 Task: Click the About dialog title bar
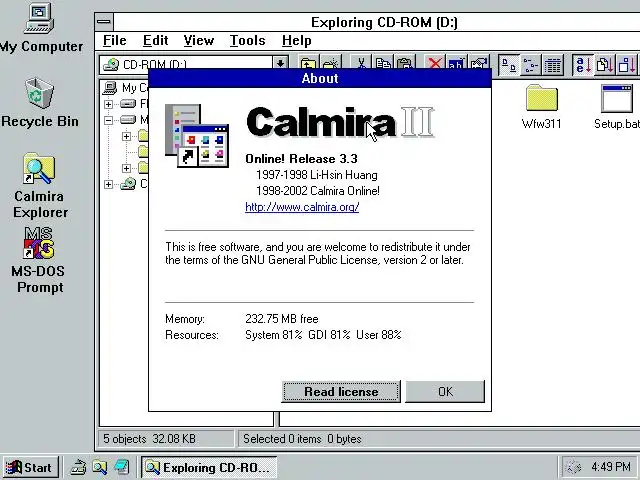(320, 78)
